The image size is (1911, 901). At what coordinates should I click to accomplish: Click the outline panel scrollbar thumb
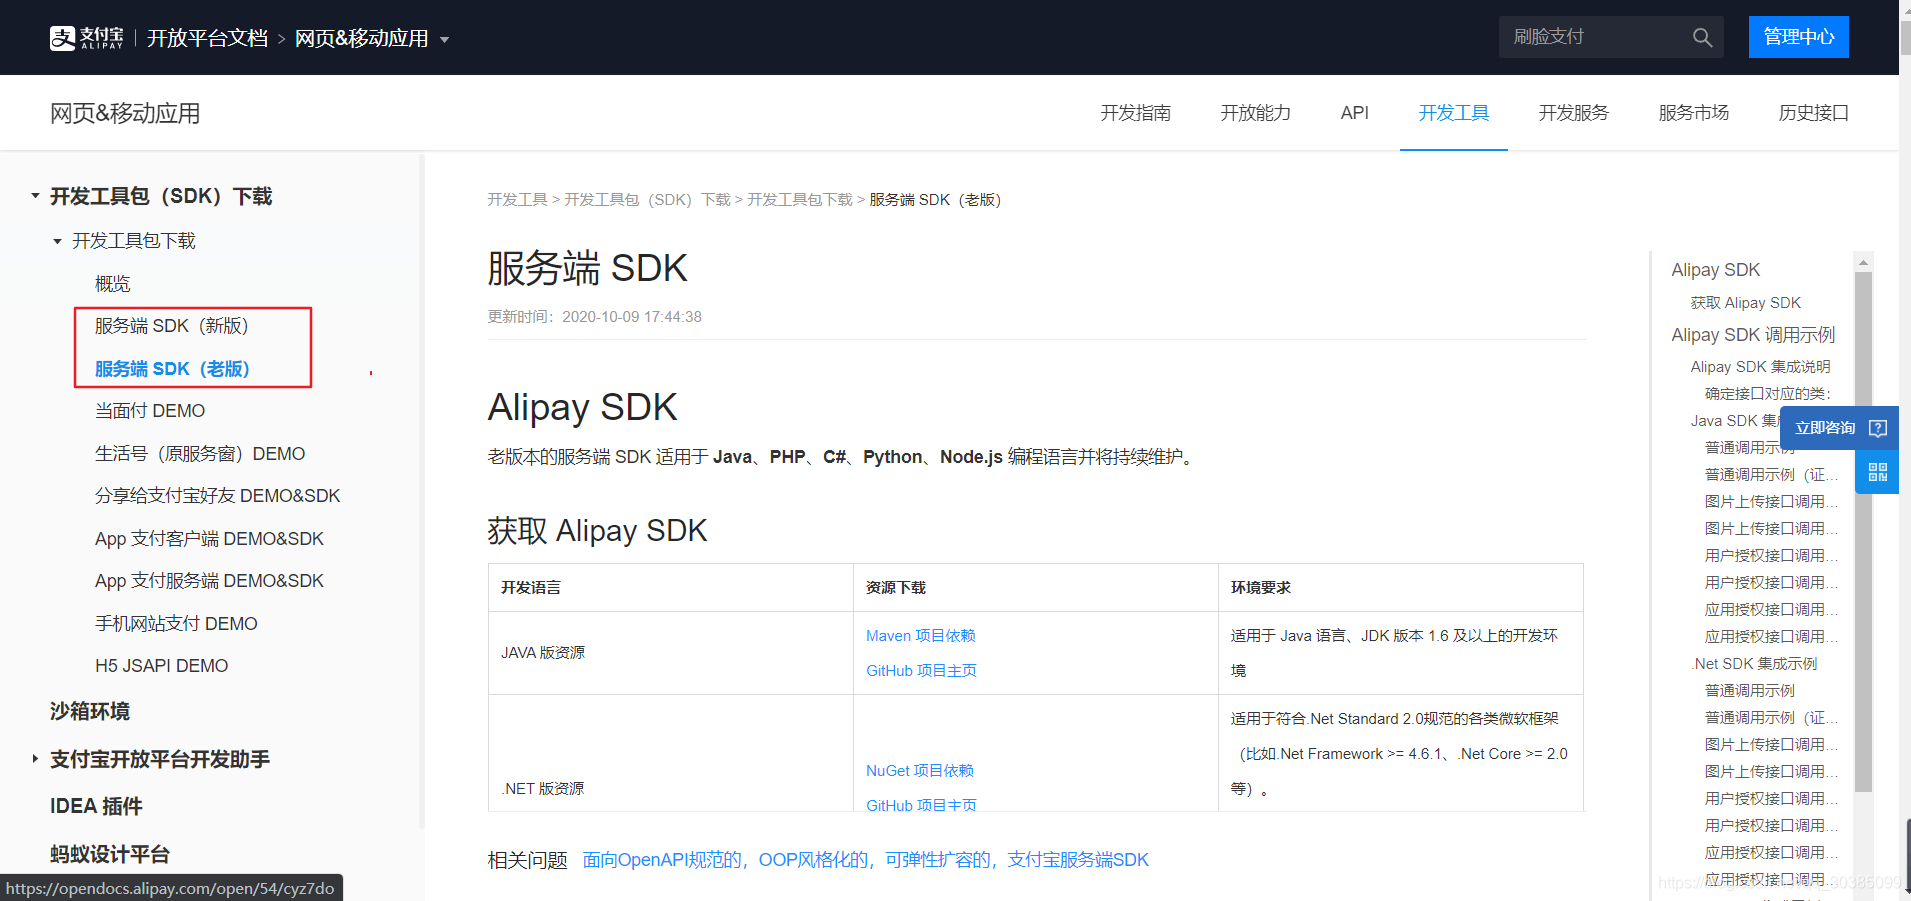[1863, 532]
